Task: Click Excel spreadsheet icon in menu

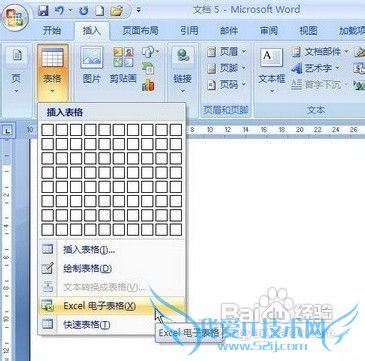Action: (48, 306)
